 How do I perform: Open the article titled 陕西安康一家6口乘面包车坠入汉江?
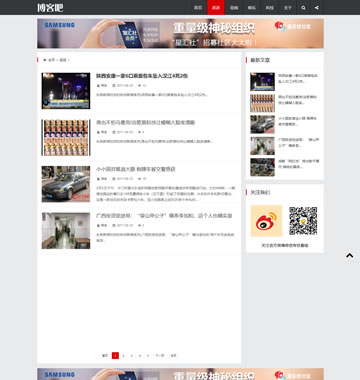tap(142, 76)
